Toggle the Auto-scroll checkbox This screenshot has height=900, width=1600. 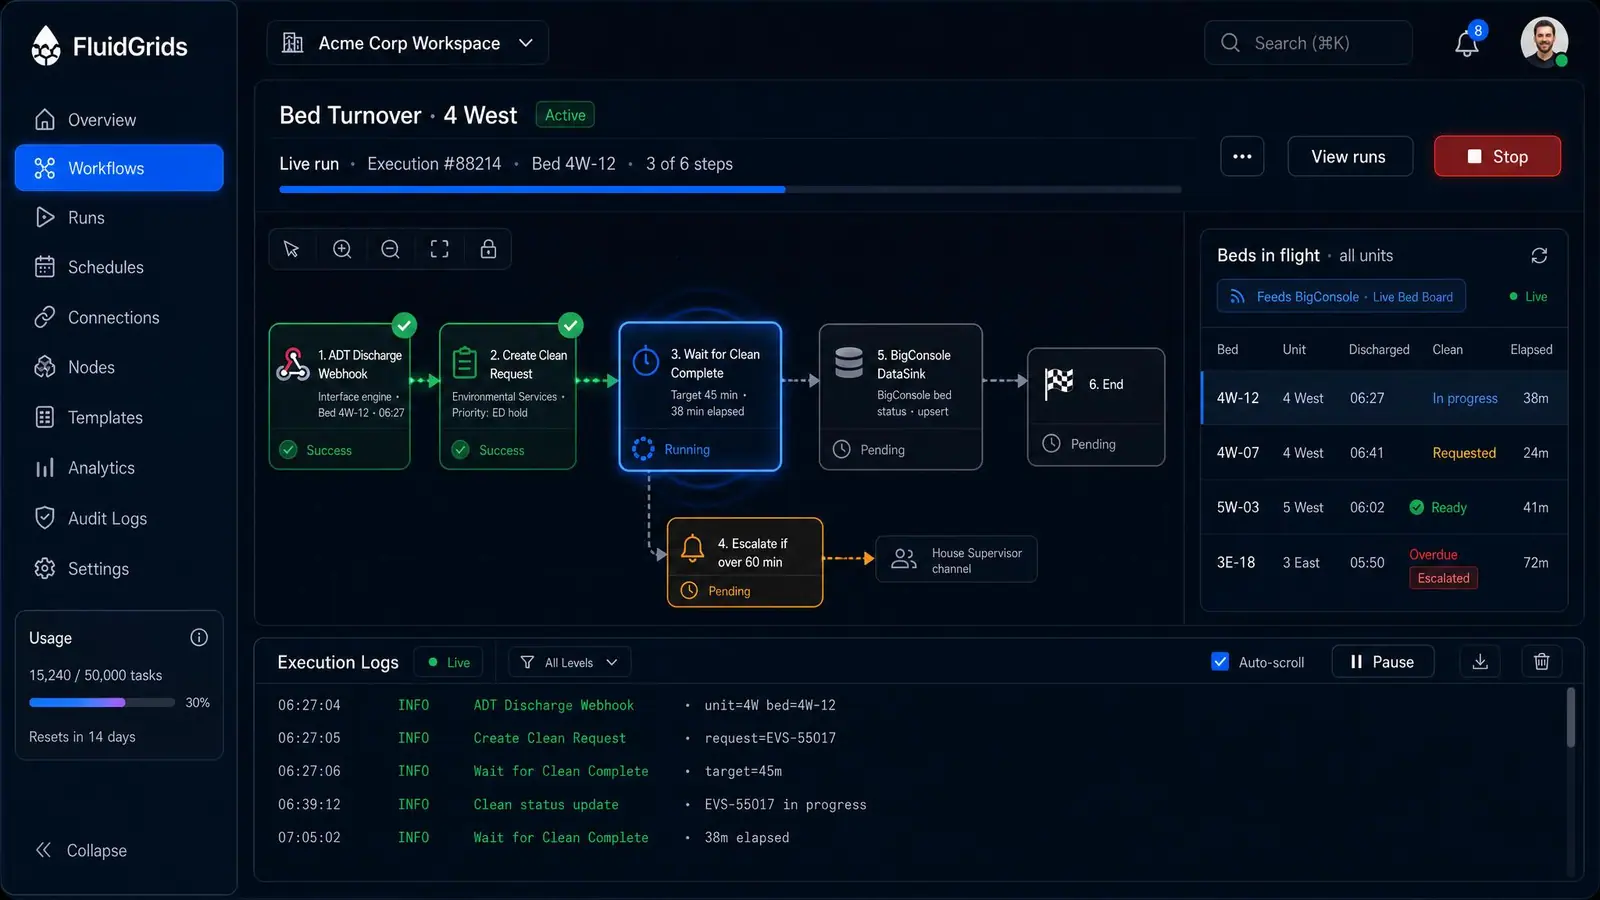[x=1220, y=661]
